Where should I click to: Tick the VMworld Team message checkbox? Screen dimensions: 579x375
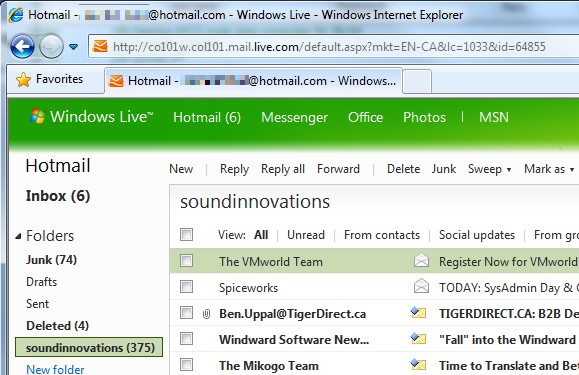pos(186,261)
